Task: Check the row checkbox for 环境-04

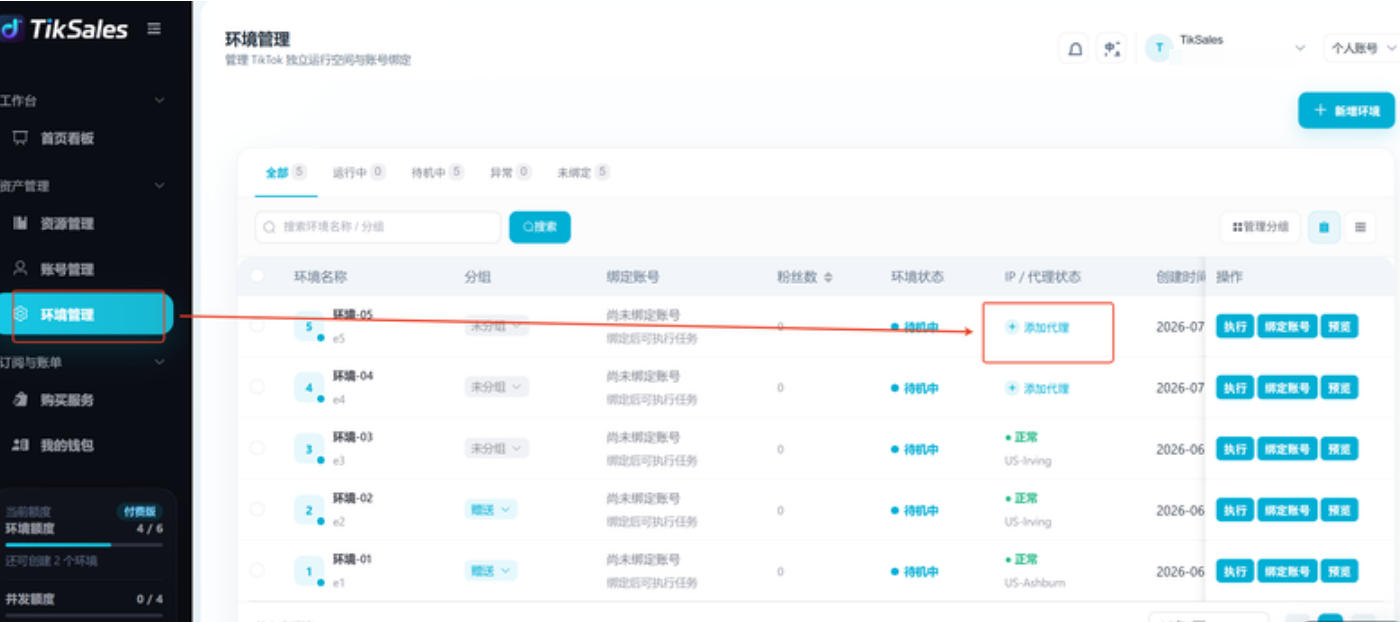Action: click(258, 387)
